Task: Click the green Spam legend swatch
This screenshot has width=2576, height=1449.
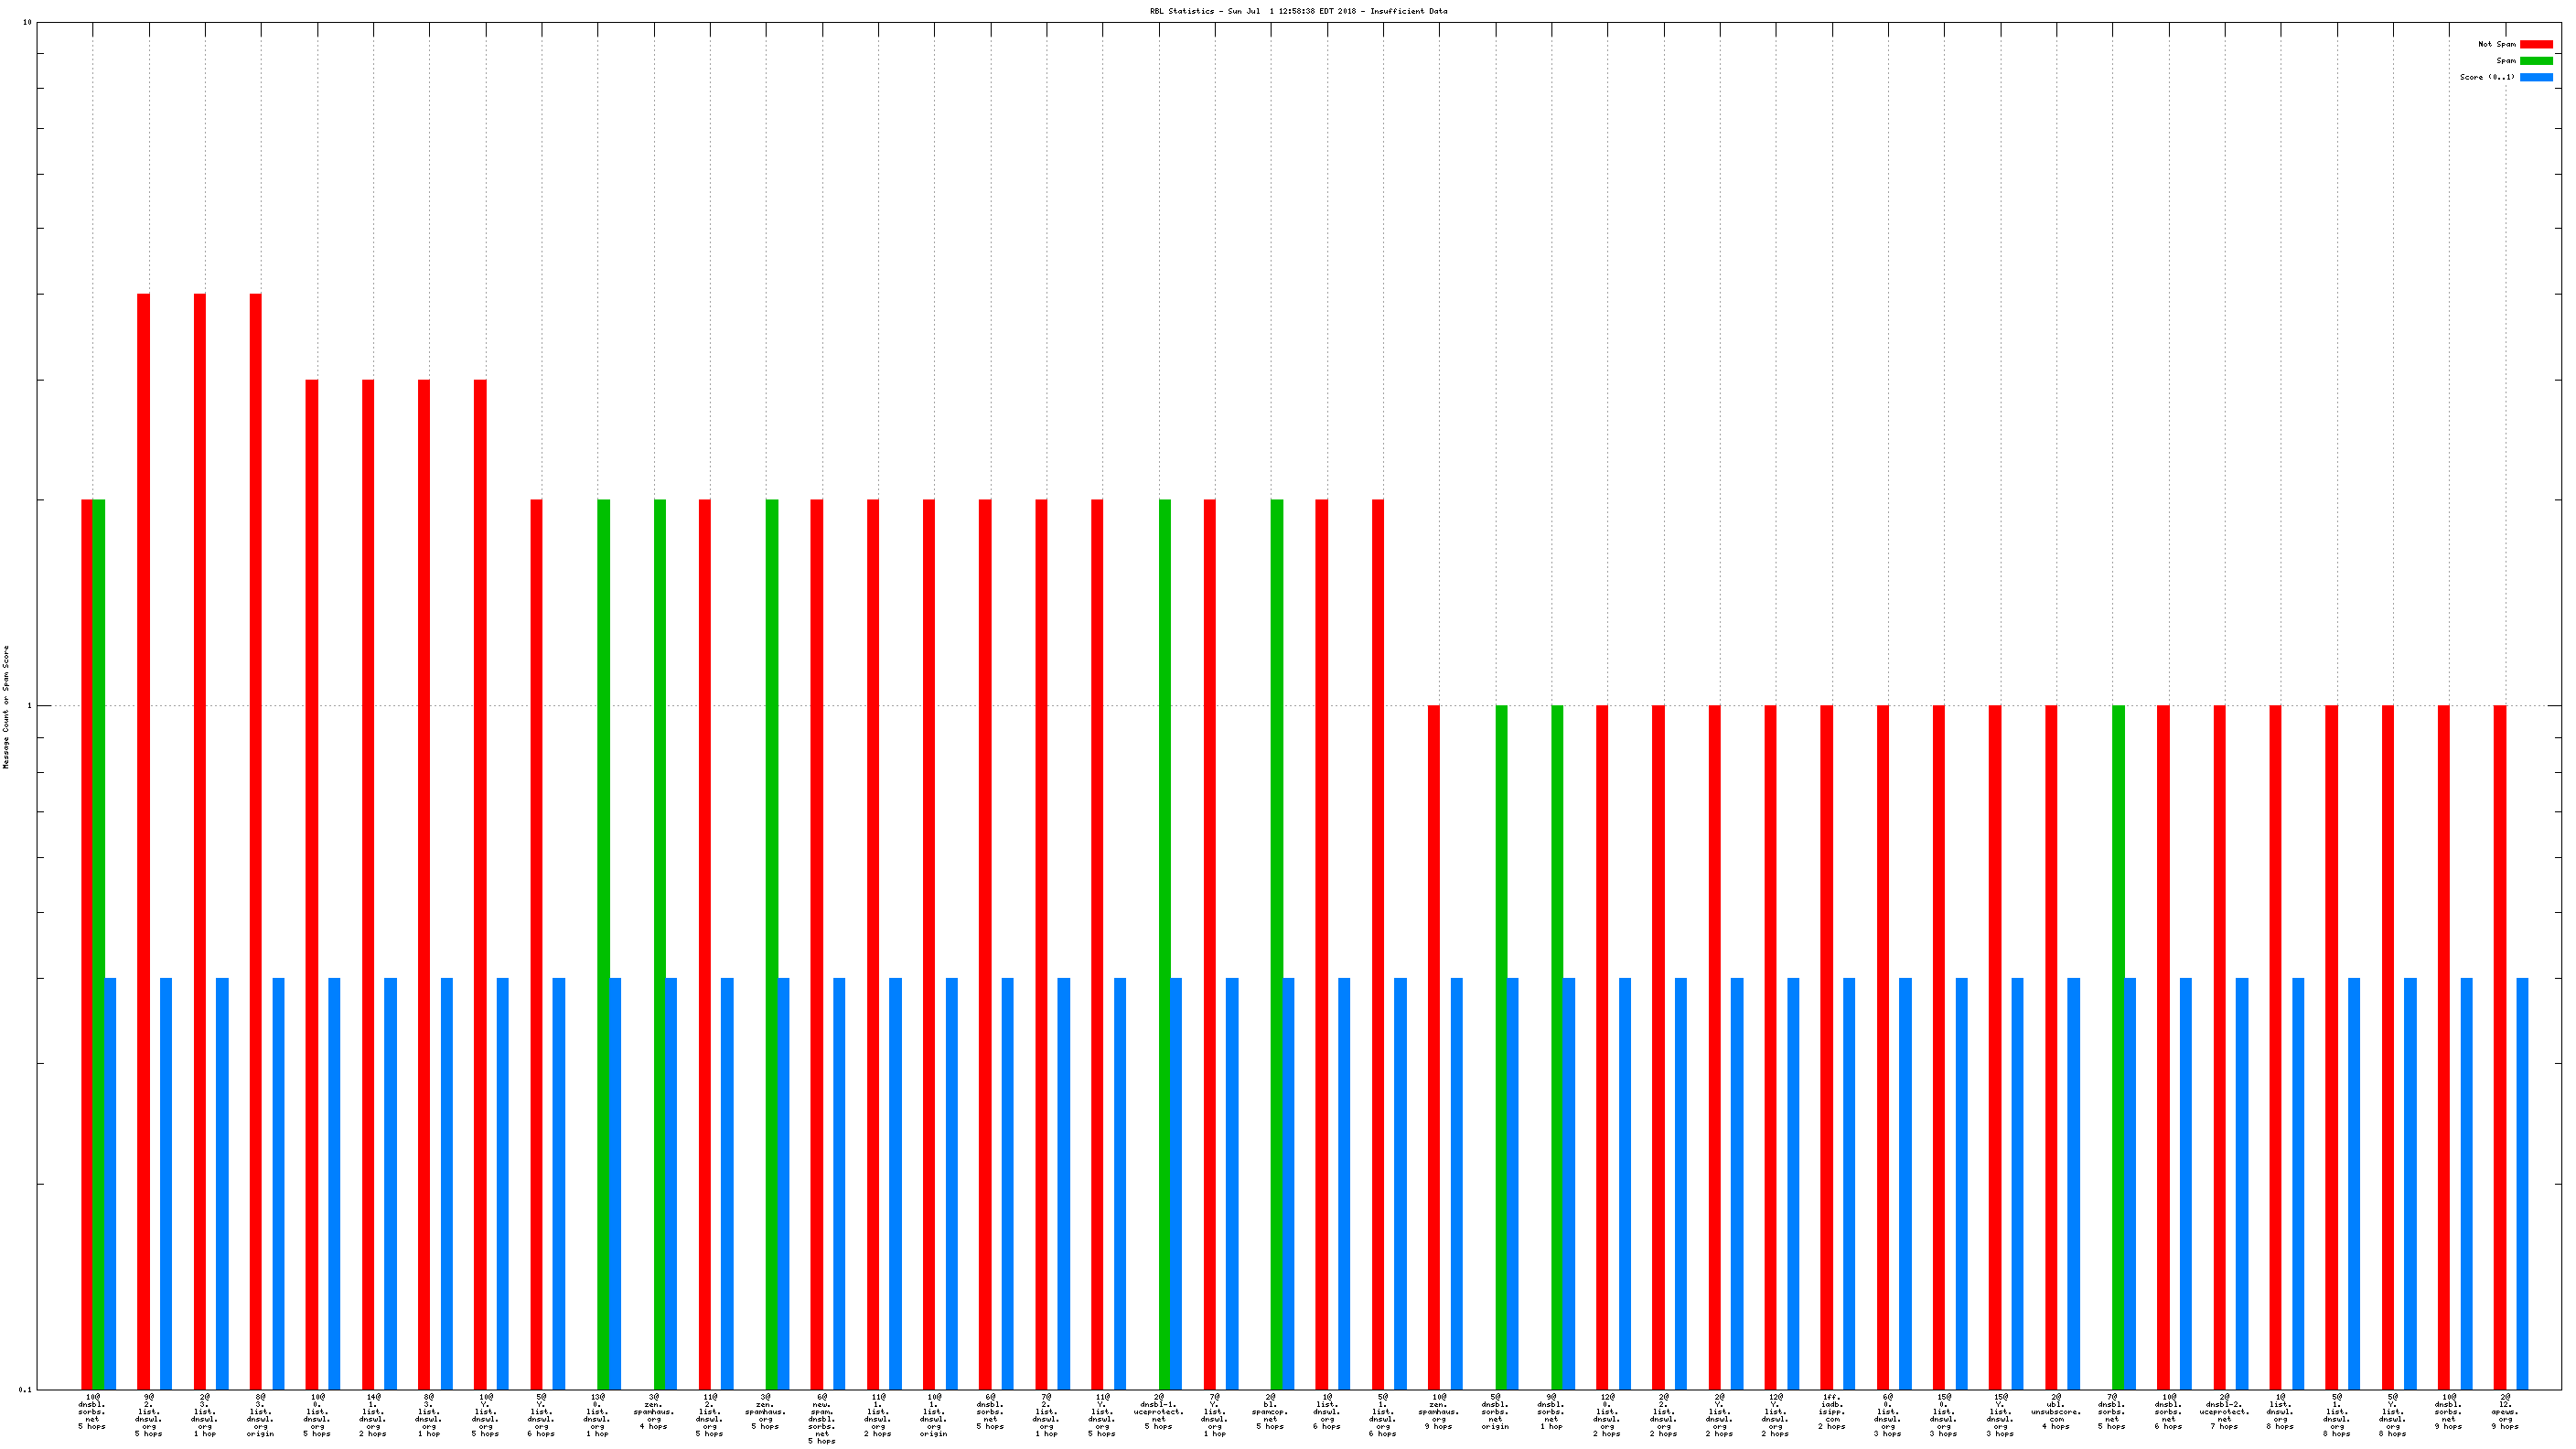Action: point(2535,61)
